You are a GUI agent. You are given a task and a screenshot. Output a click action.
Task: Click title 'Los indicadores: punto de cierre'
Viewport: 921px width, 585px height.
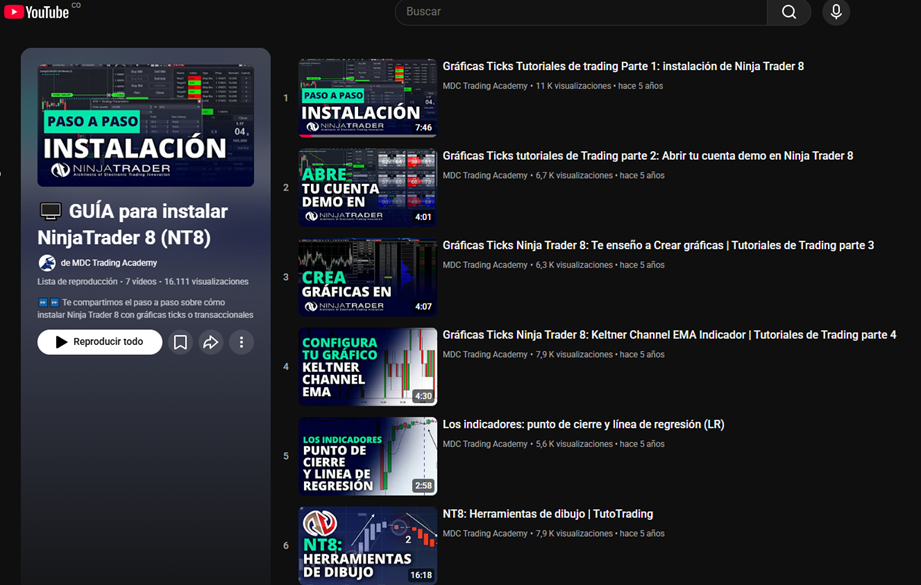(x=583, y=425)
